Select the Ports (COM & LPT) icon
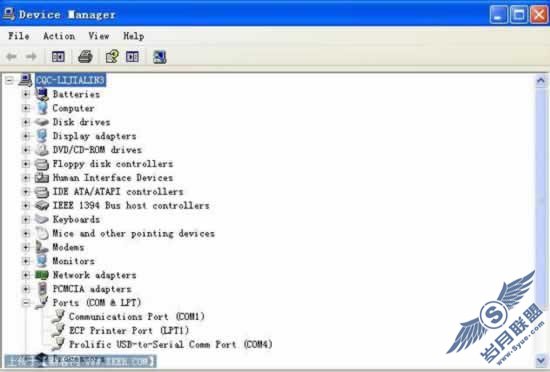550x372 pixels. click(x=42, y=303)
